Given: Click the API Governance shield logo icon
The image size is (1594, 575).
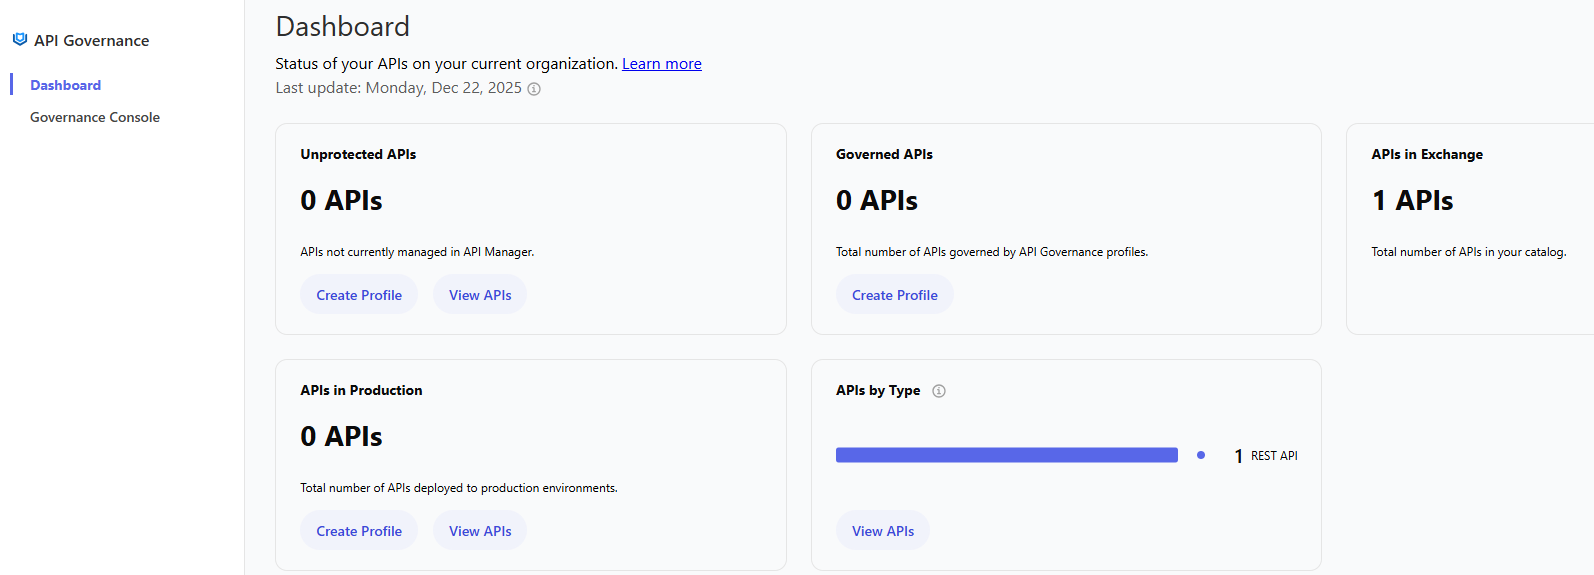Looking at the screenshot, I should 19,40.
